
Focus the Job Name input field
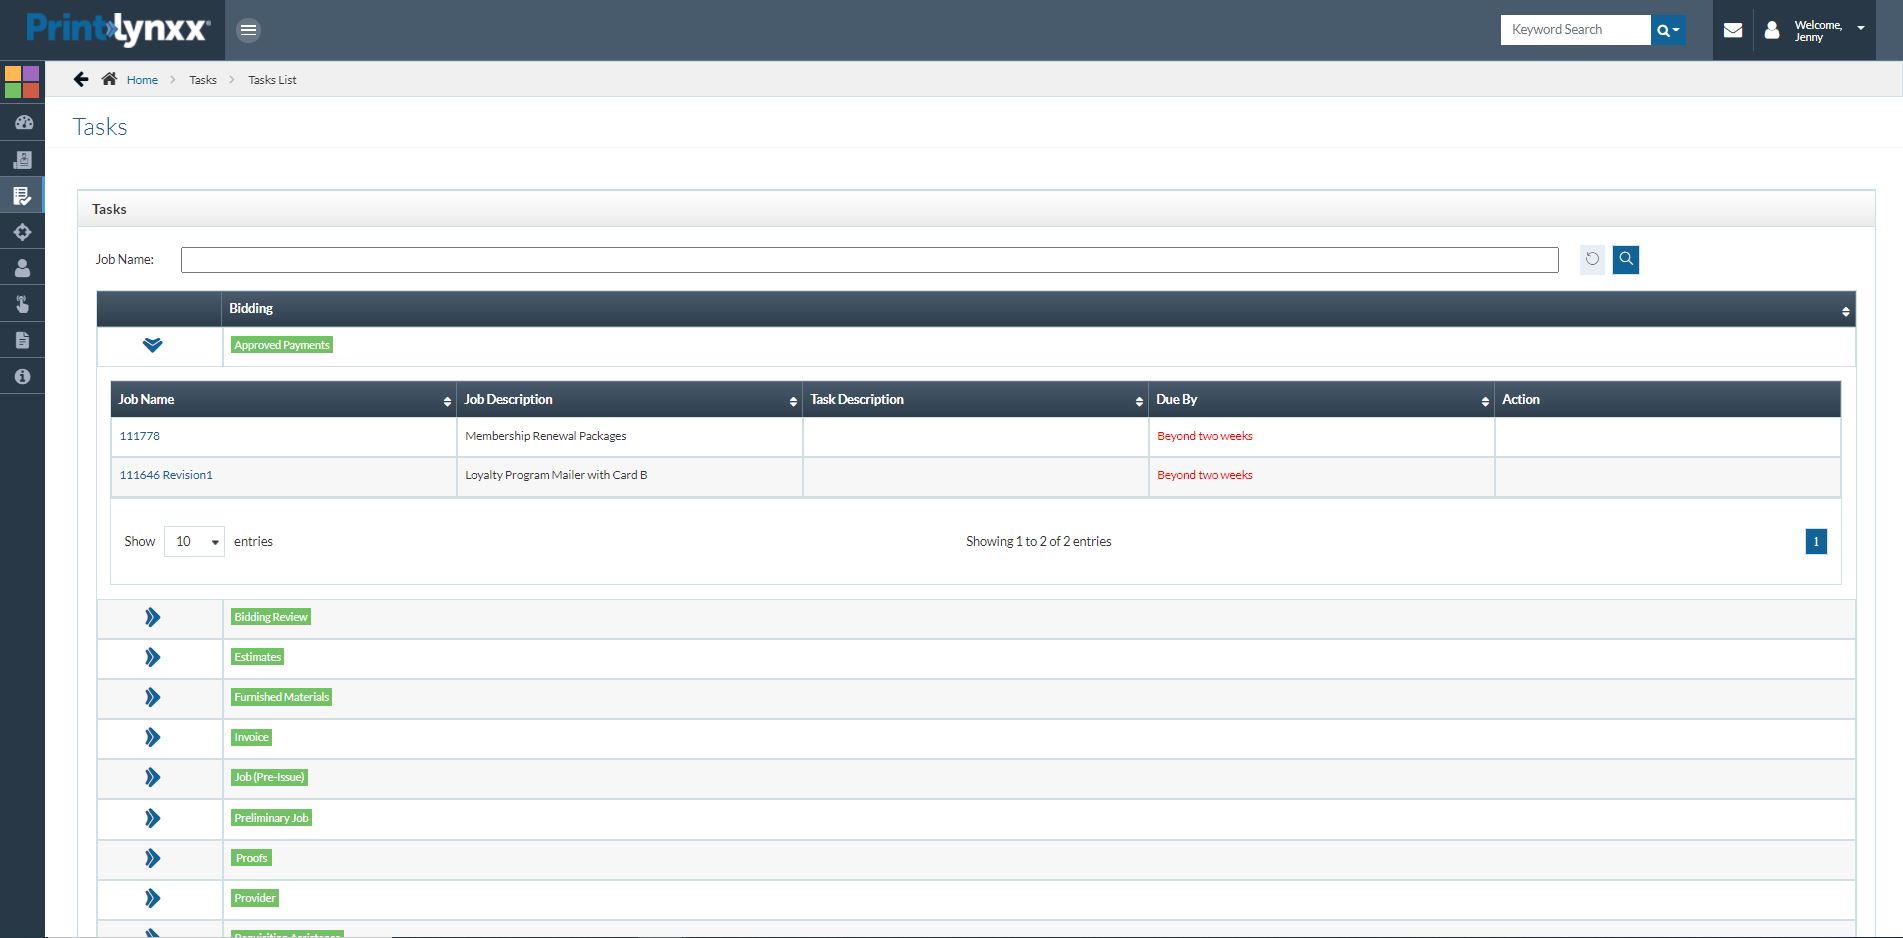click(x=869, y=260)
